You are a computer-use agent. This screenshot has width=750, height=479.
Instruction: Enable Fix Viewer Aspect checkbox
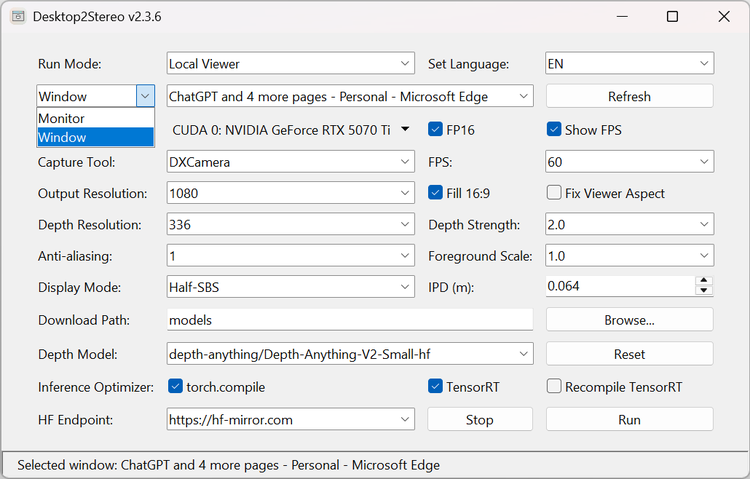pyautogui.click(x=554, y=193)
